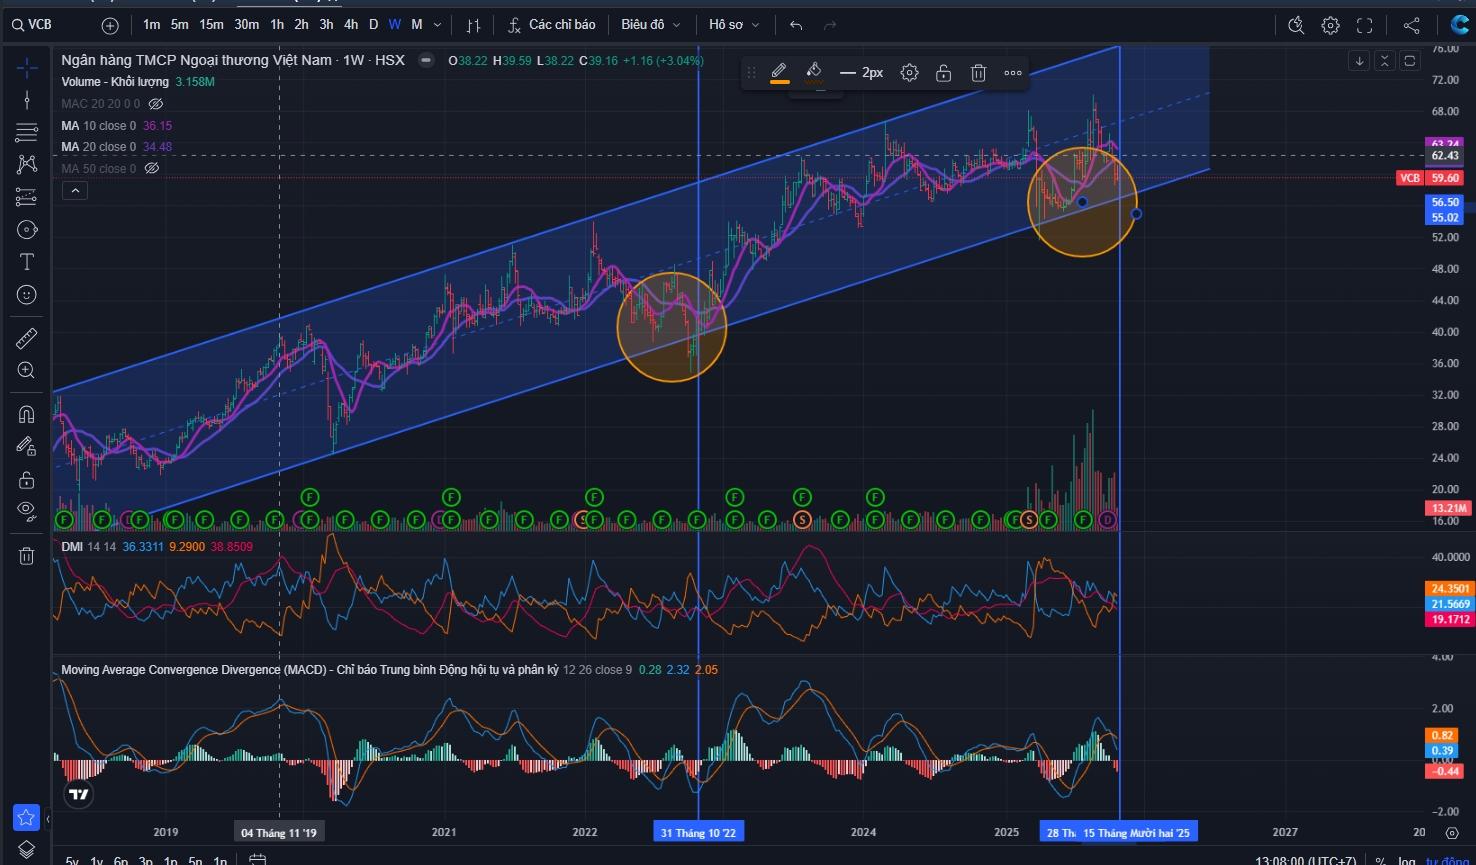Viewport: 1476px width, 865px height.
Task: Select the zoom in tool
Action: (x=27, y=371)
